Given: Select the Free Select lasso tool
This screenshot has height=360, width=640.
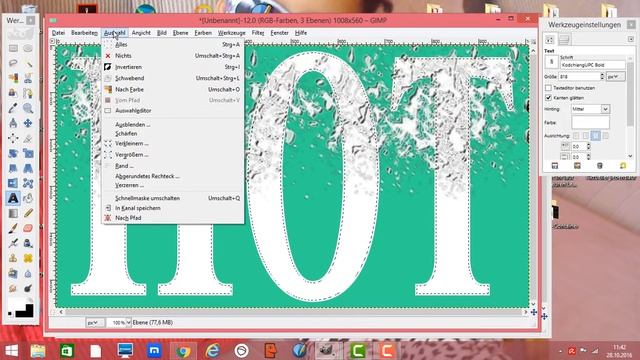Looking at the screenshot, I should coord(13,63).
